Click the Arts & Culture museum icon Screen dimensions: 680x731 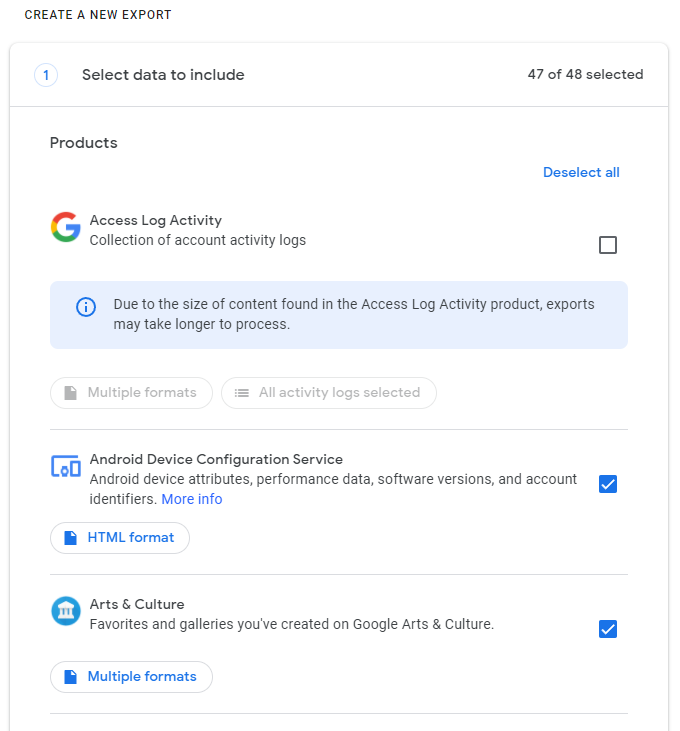[x=66, y=611]
